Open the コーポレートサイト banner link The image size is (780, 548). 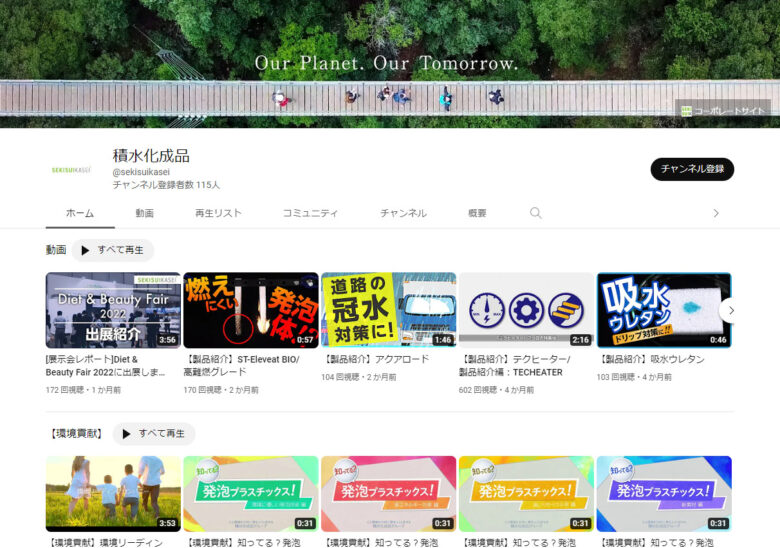coord(723,110)
